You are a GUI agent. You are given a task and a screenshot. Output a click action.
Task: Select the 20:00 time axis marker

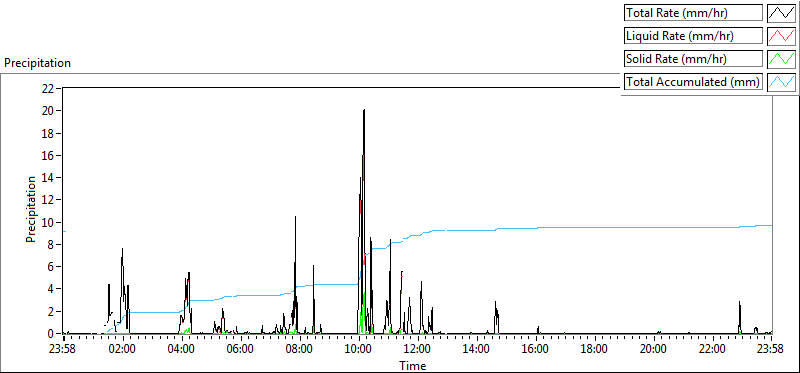tap(654, 350)
